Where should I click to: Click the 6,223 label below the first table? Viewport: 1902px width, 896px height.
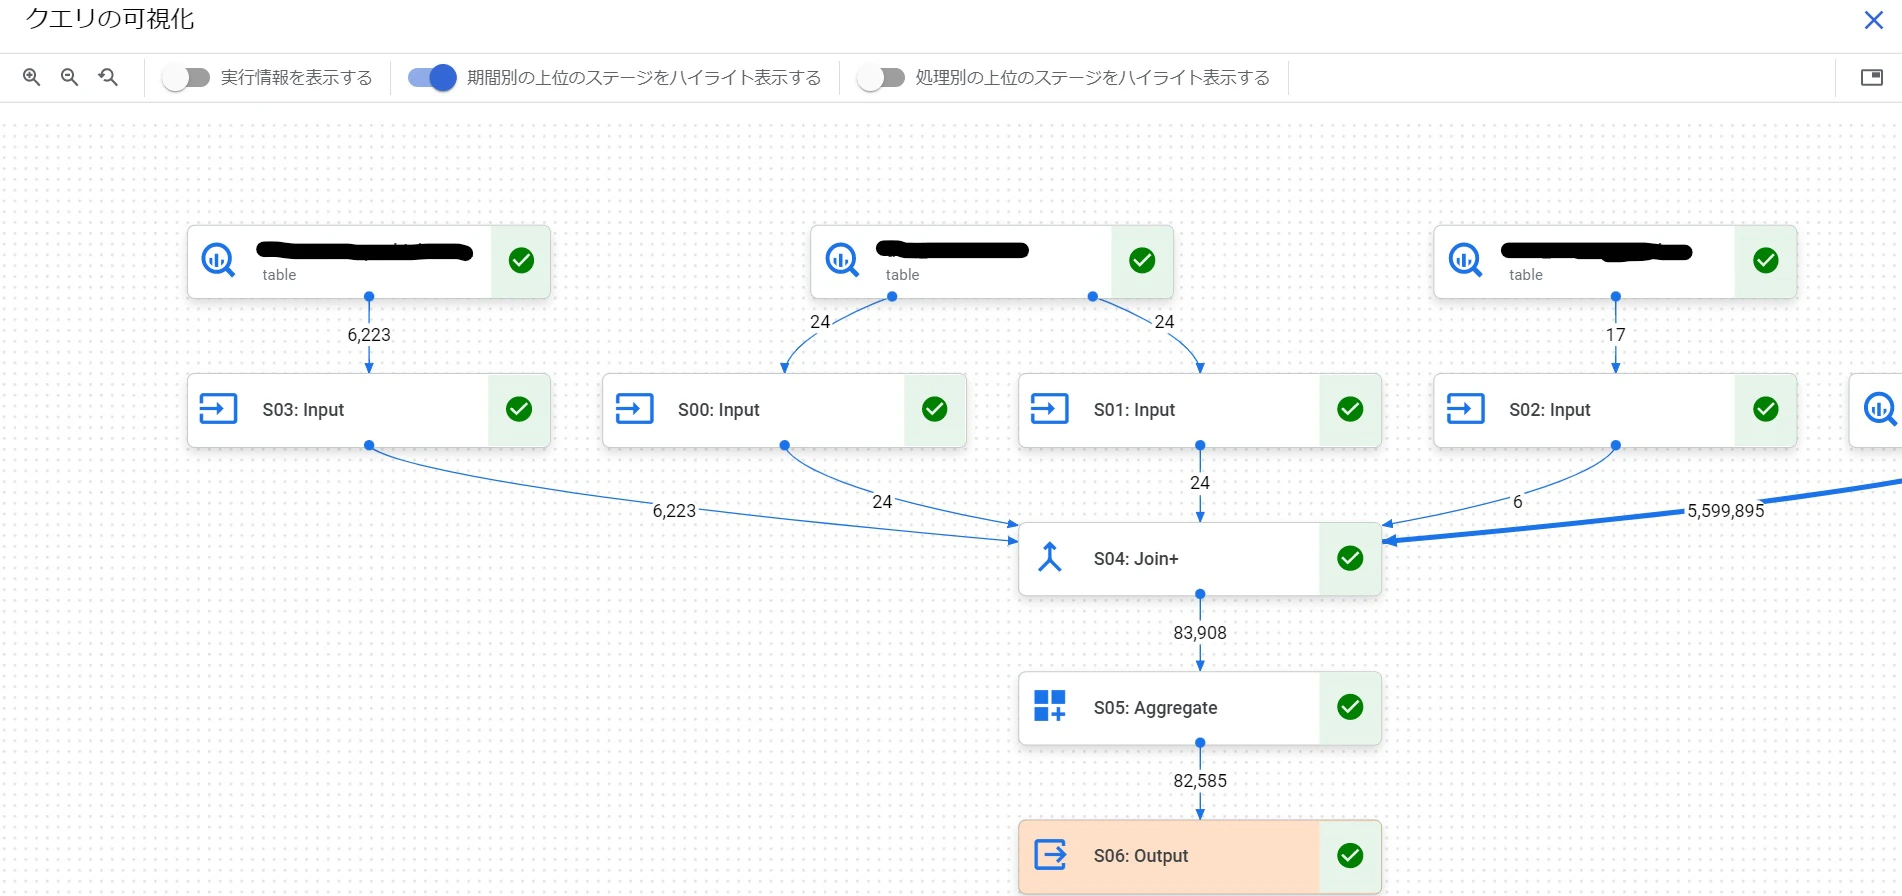point(369,335)
